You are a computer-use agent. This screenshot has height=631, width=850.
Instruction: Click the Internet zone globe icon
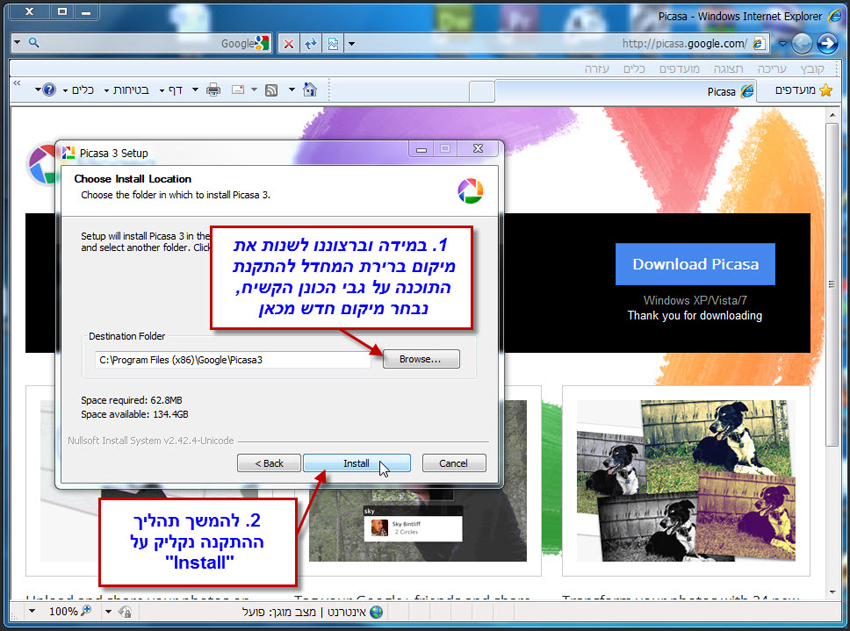[376, 612]
